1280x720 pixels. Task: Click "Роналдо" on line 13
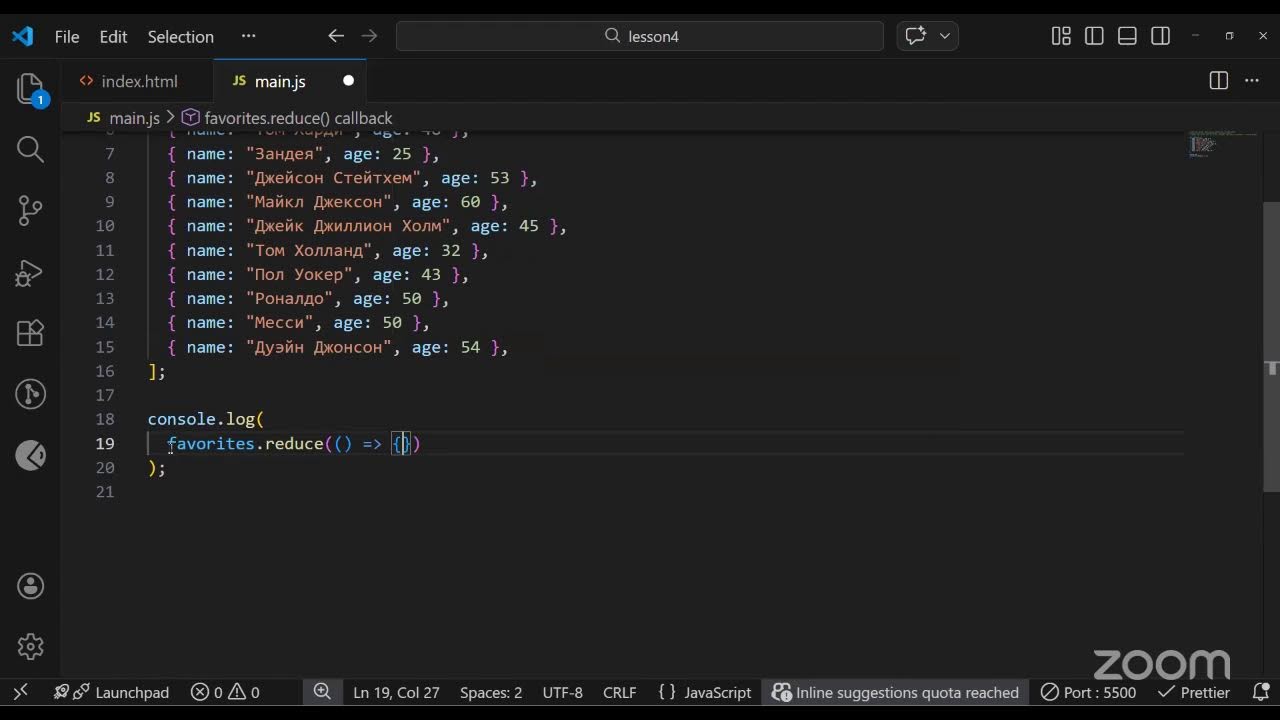coord(290,299)
